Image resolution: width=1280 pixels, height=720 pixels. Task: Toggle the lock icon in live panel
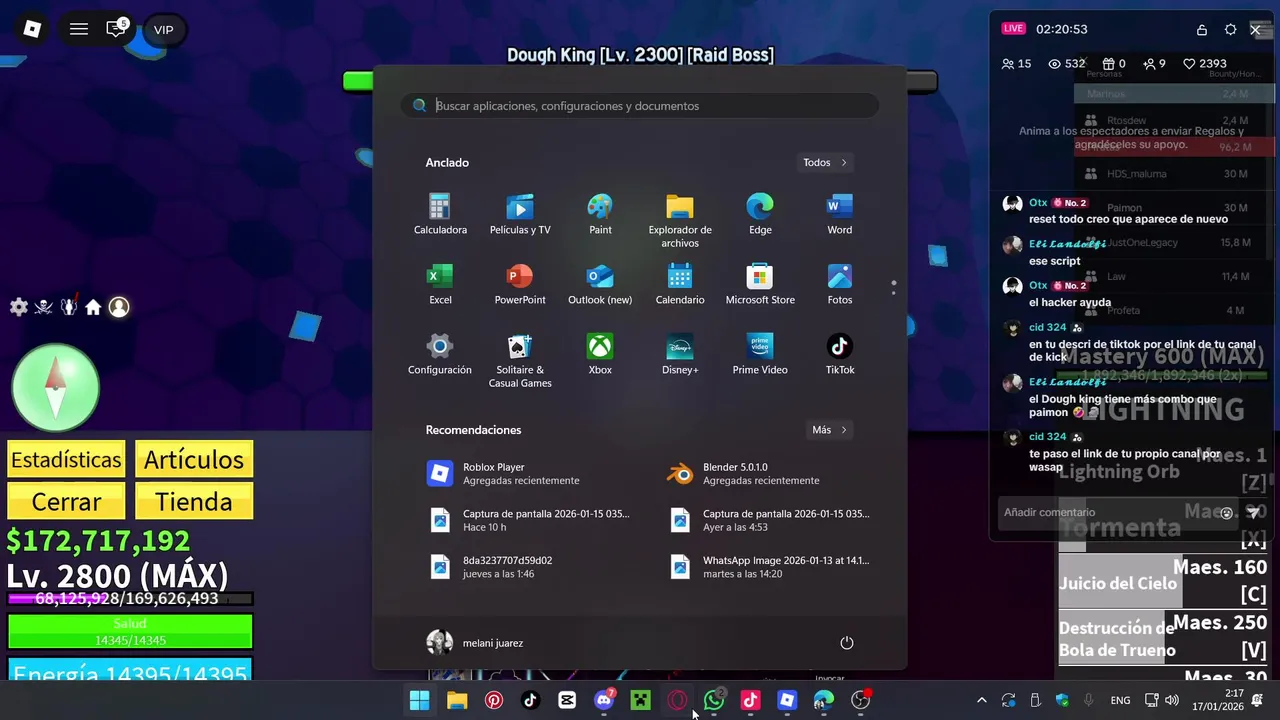click(x=1202, y=30)
